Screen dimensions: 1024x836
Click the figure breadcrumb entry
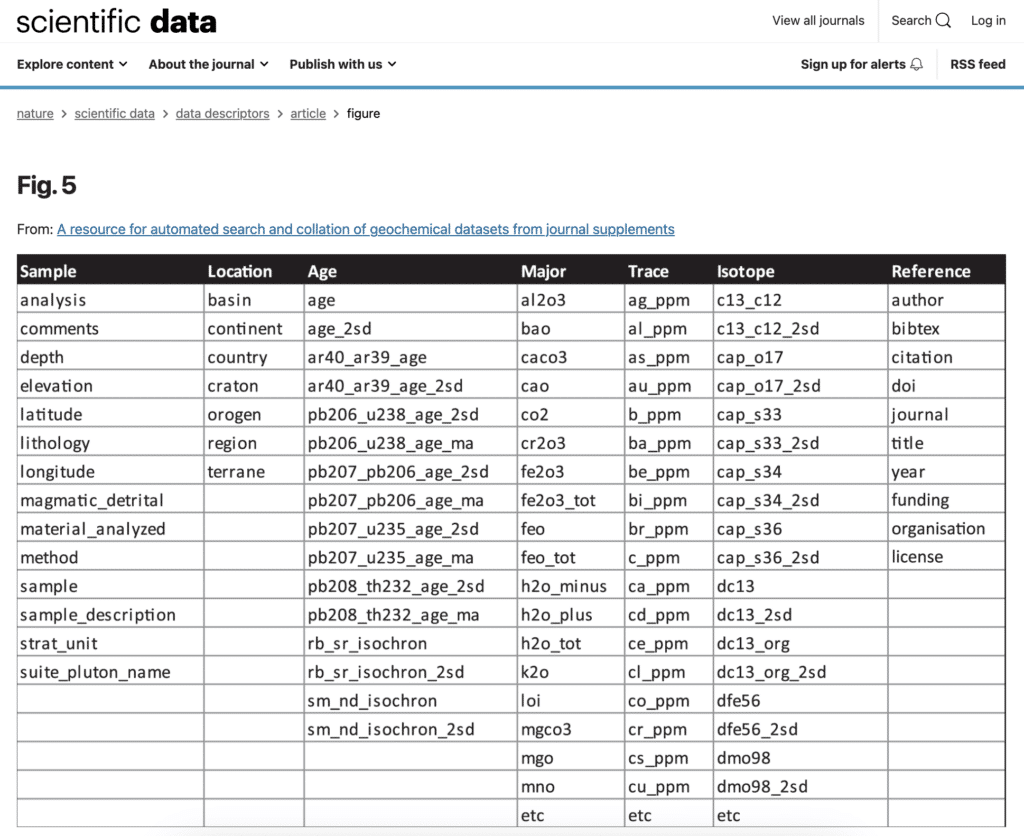coord(363,113)
